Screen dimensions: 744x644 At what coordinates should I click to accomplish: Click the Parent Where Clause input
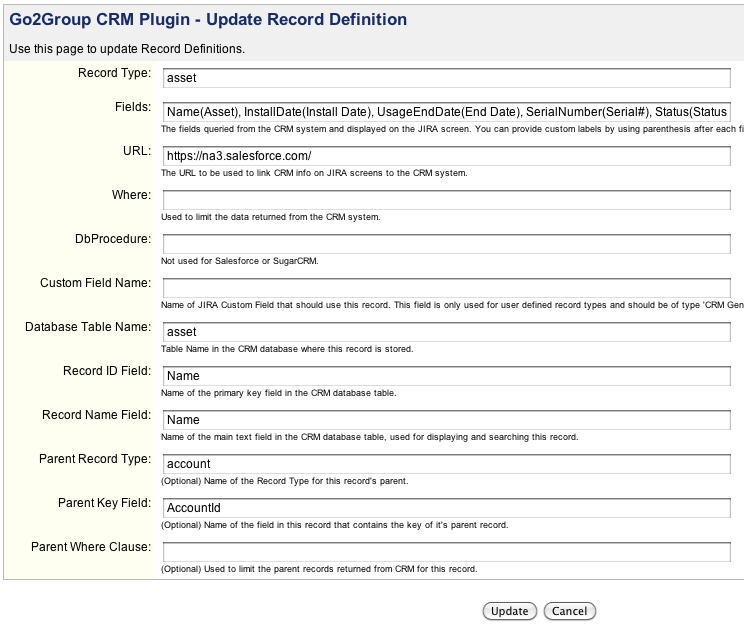pos(446,552)
